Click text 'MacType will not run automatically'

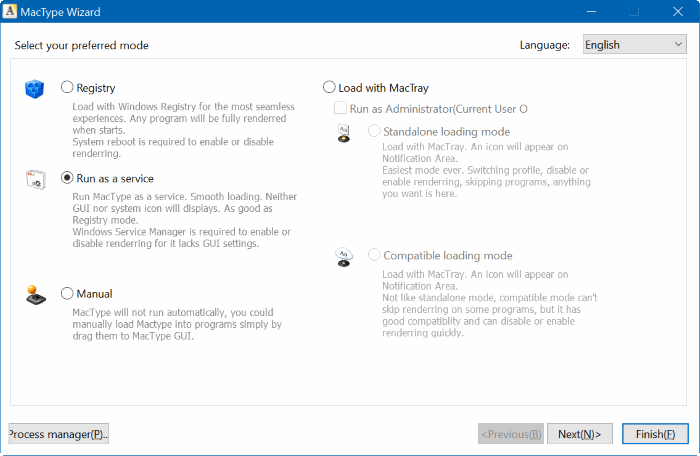[150, 312]
